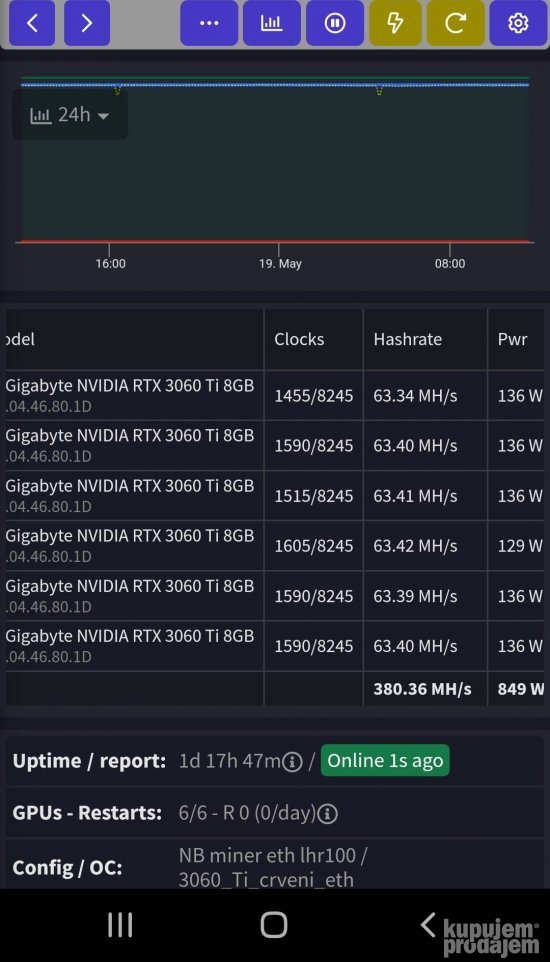Click config NB miner eth lhr100 text
Screen dimensions: 550x962
tap(273, 855)
